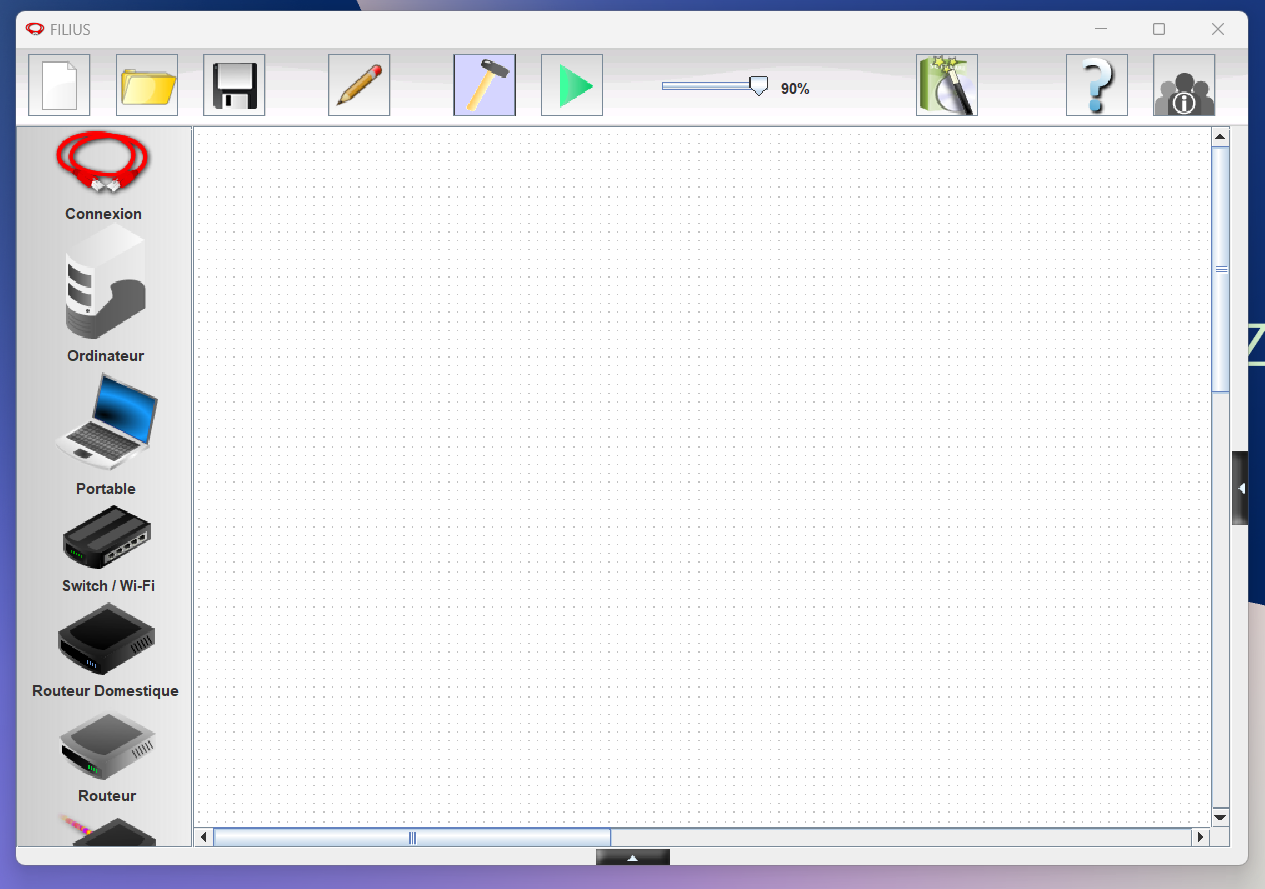Screen dimensions: 1265x889
Task: Choose the Switch / Wi-Fi component
Action: (107, 538)
